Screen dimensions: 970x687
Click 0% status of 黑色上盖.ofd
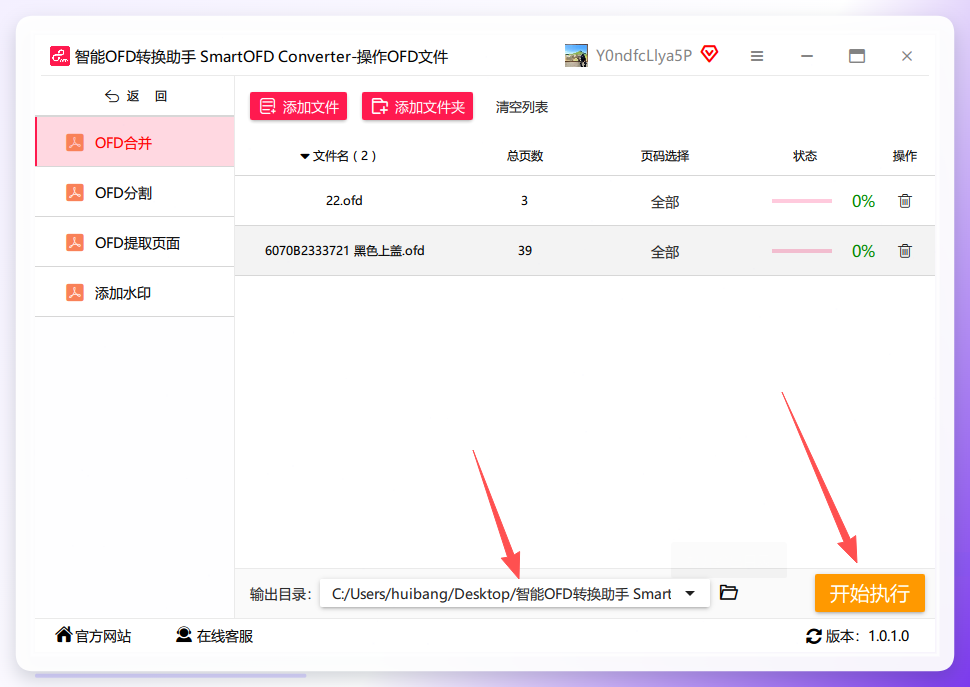(863, 251)
